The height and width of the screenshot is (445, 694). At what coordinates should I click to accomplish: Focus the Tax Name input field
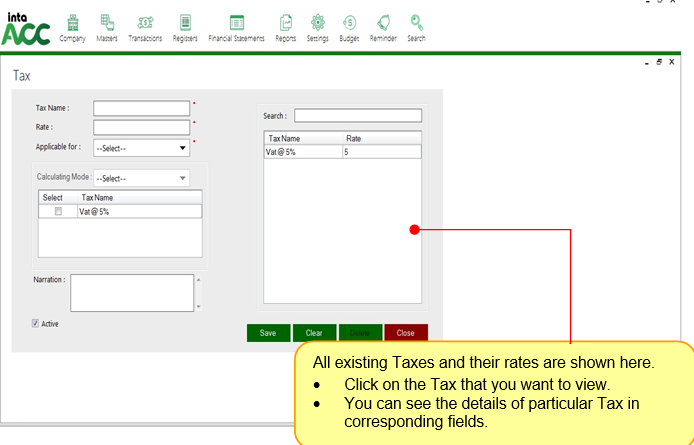[141, 108]
